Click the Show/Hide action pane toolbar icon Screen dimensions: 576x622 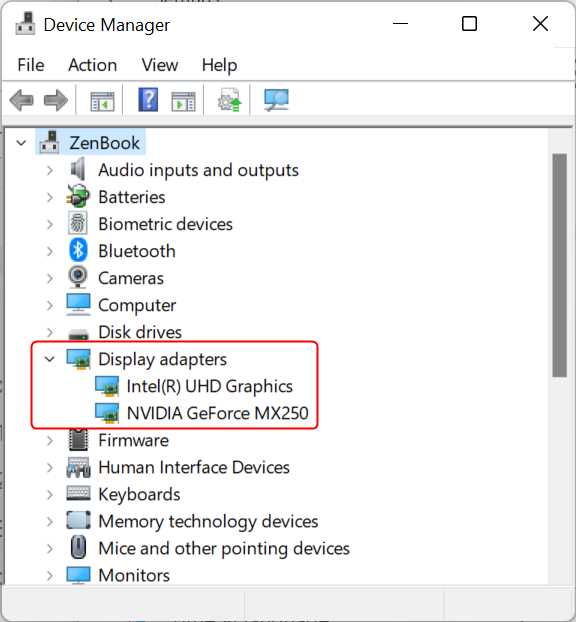pyautogui.click(x=183, y=101)
